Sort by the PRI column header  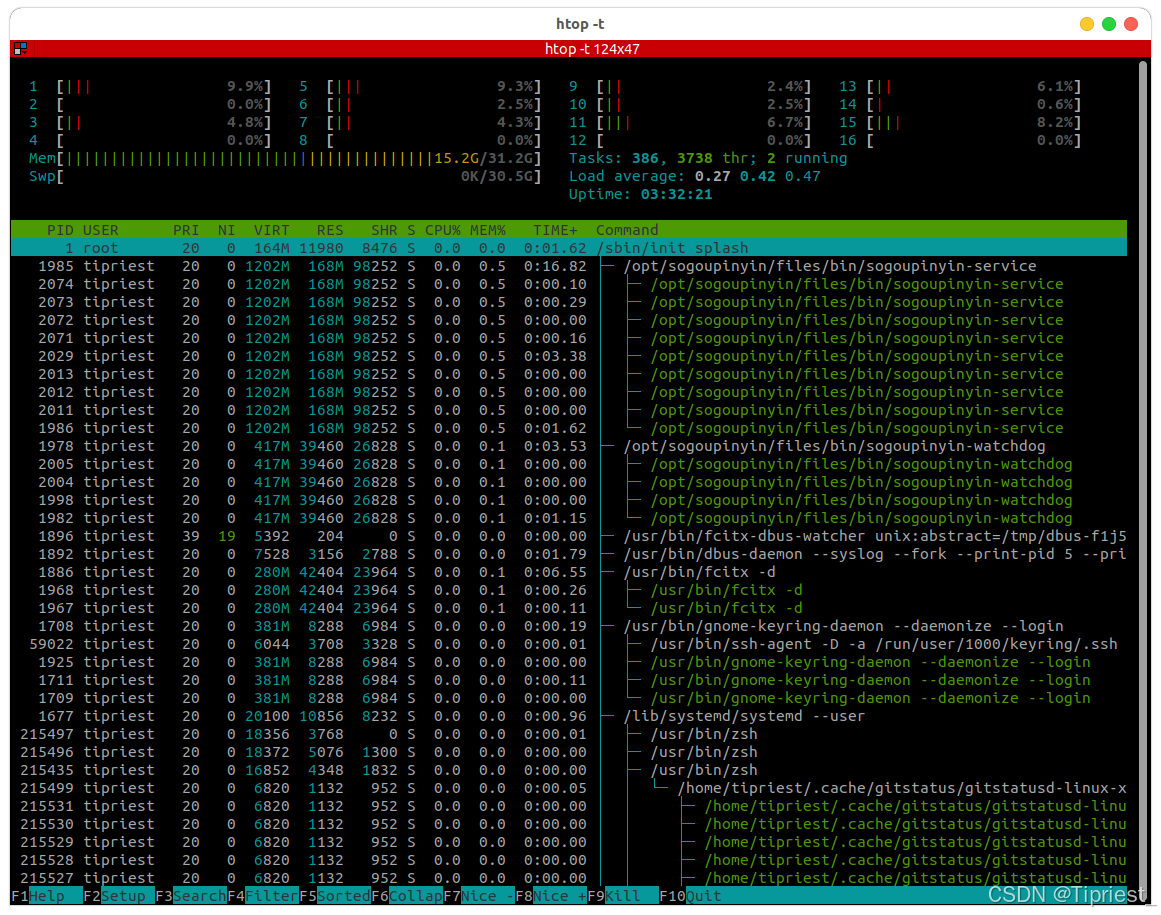click(x=186, y=230)
